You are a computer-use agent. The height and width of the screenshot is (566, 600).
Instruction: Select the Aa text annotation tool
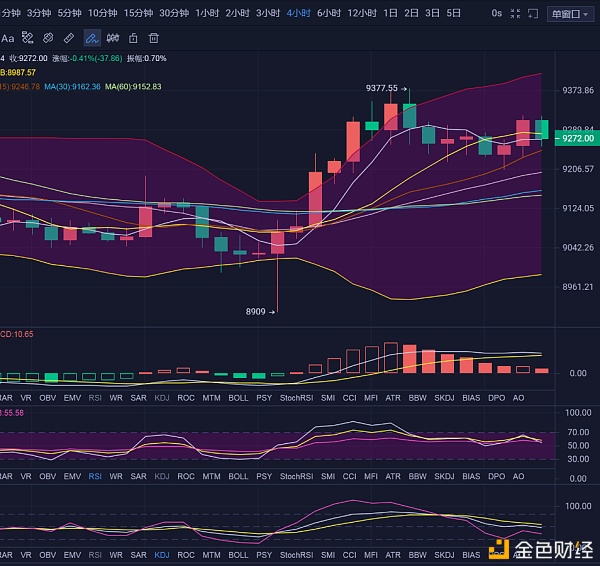(x=8, y=37)
